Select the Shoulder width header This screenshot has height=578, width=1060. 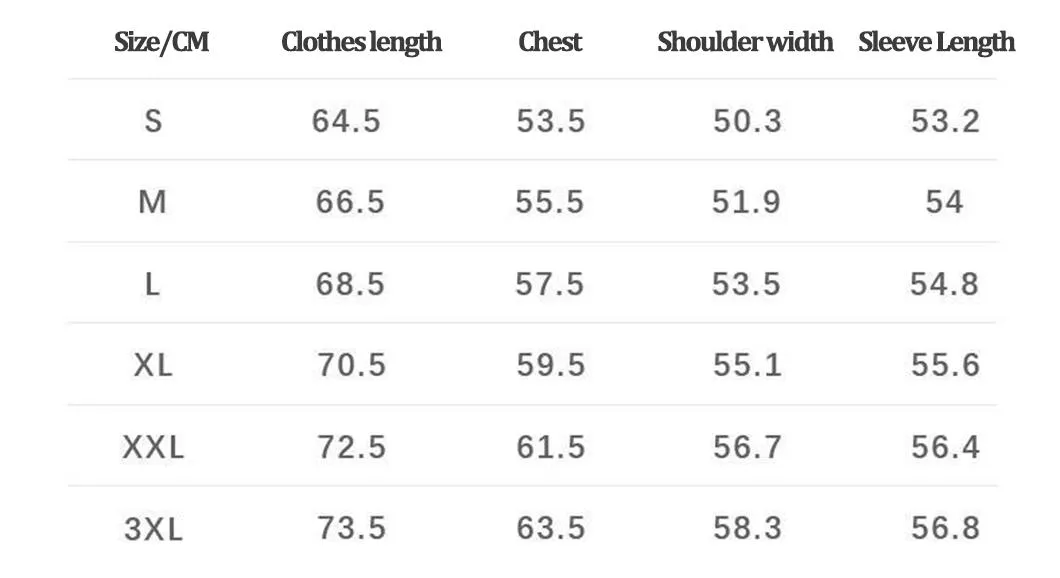coord(745,42)
